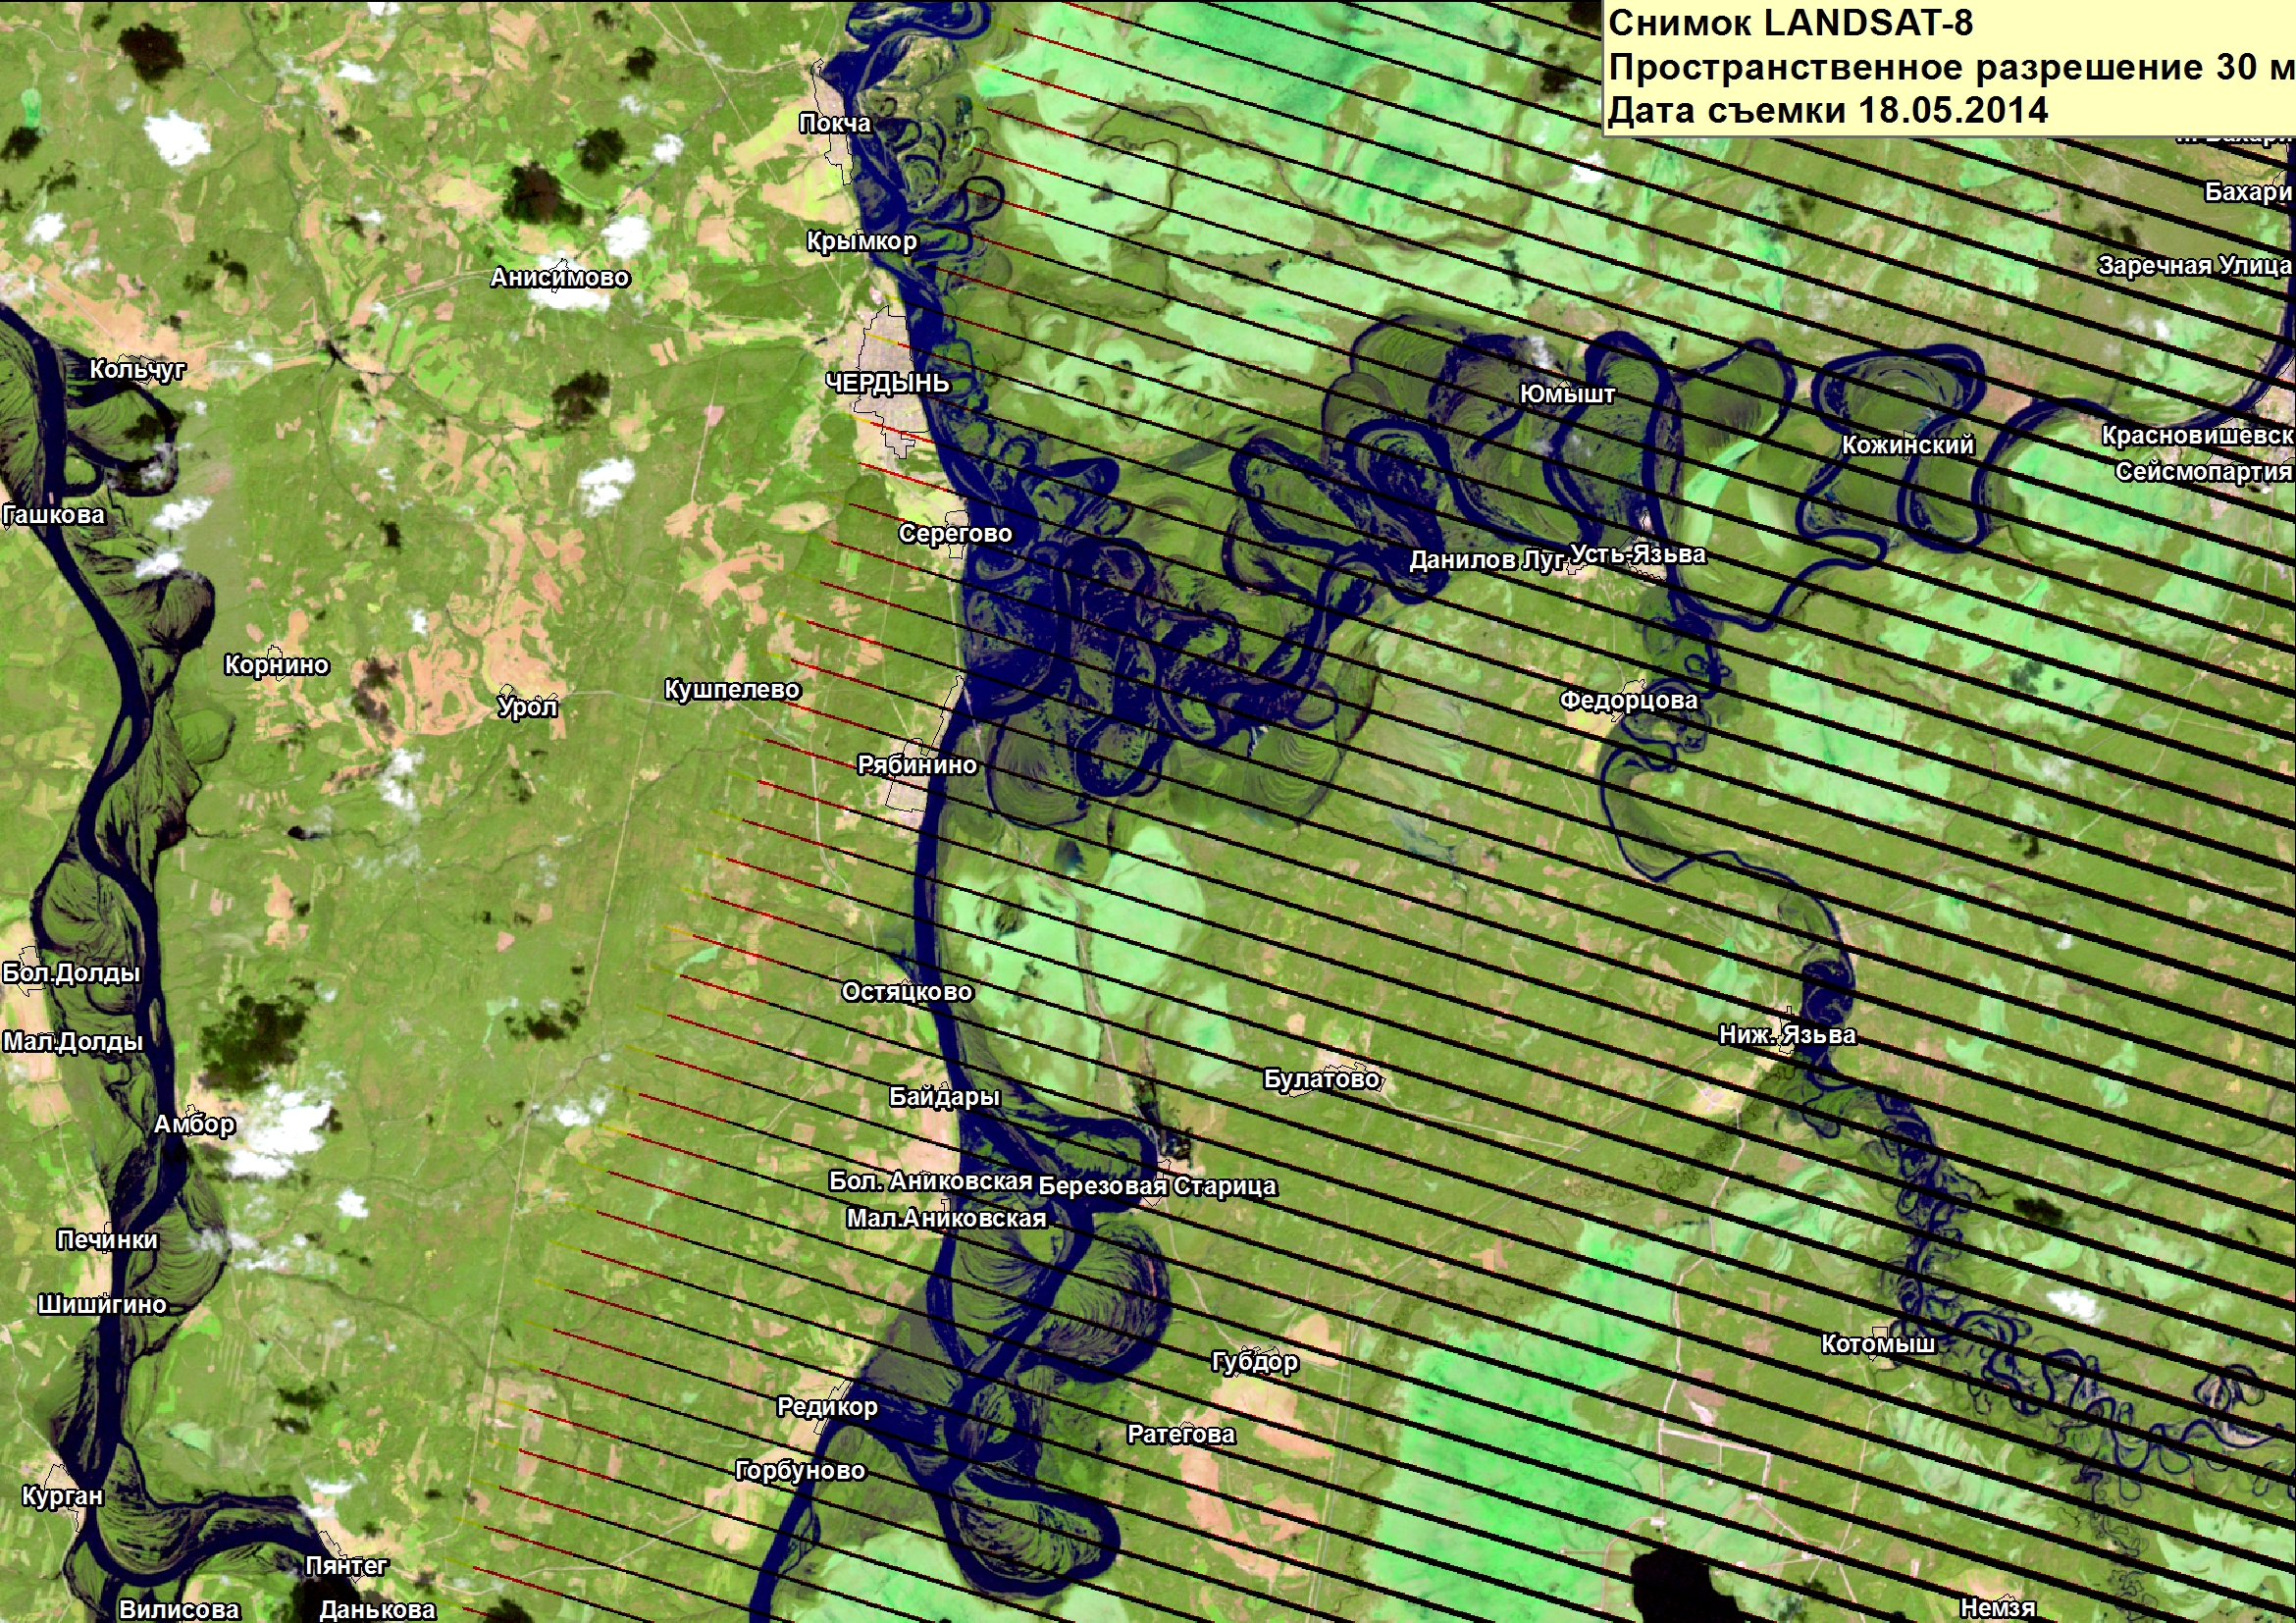Click the Немзя label
Image resolution: width=2296 pixels, height=1623 pixels.
(1998, 1608)
